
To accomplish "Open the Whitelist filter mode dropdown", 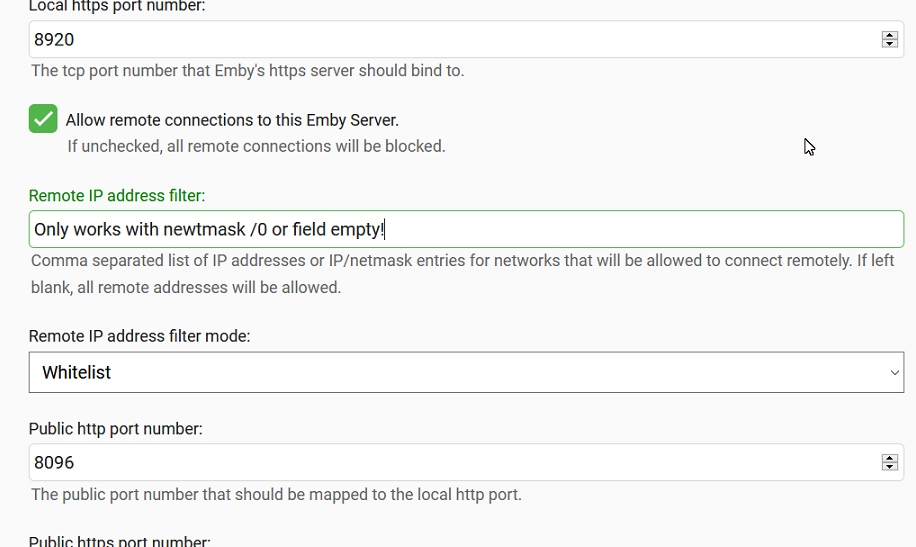I will (x=465, y=372).
